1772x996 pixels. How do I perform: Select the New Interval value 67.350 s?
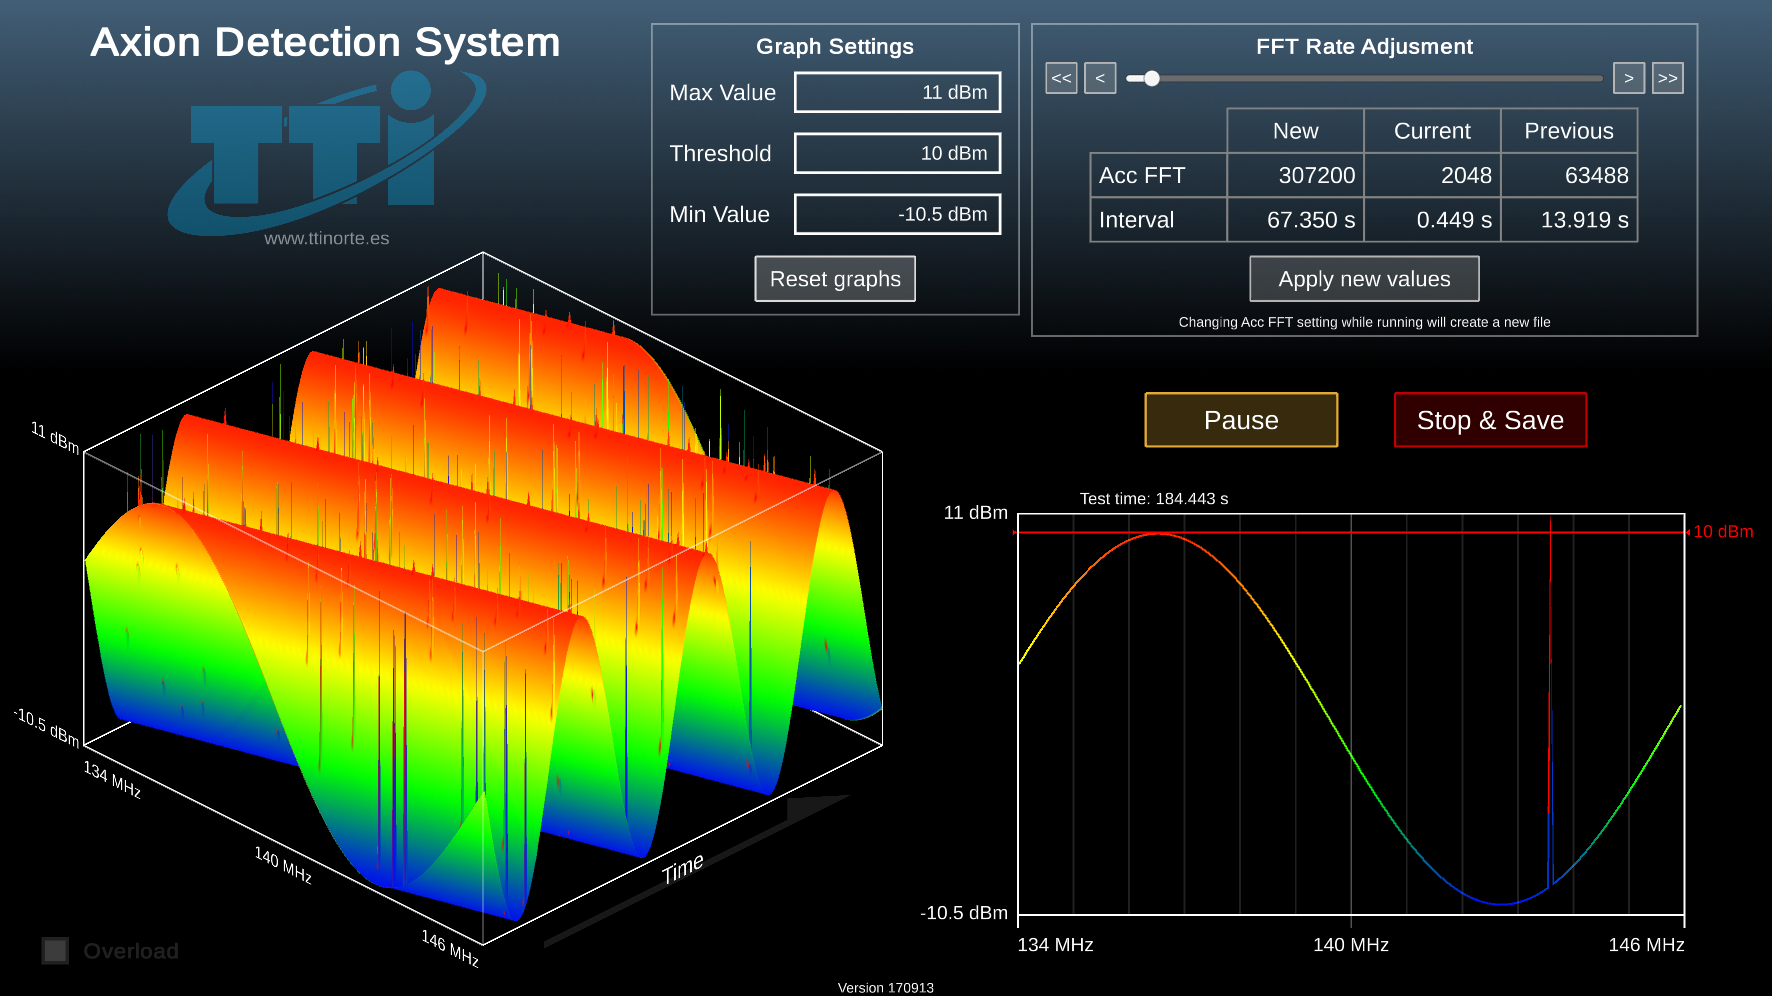[1296, 220]
